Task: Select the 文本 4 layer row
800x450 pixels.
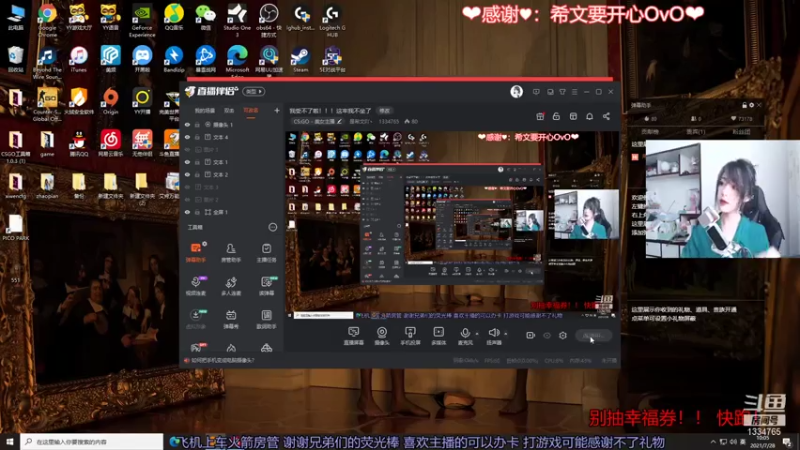Action: coord(231,137)
